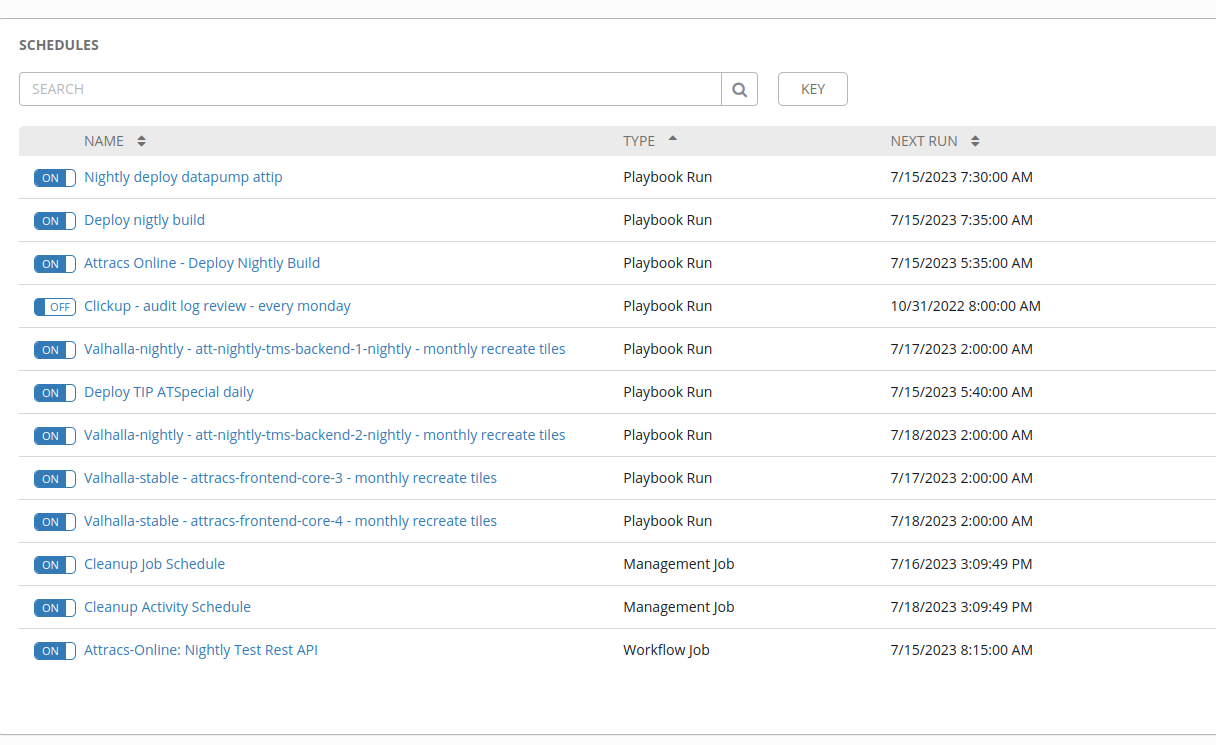This screenshot has height=745, width=1216.
Task: Toggle off Deploy nigtly build schedule
Action: tap(55, 221)
